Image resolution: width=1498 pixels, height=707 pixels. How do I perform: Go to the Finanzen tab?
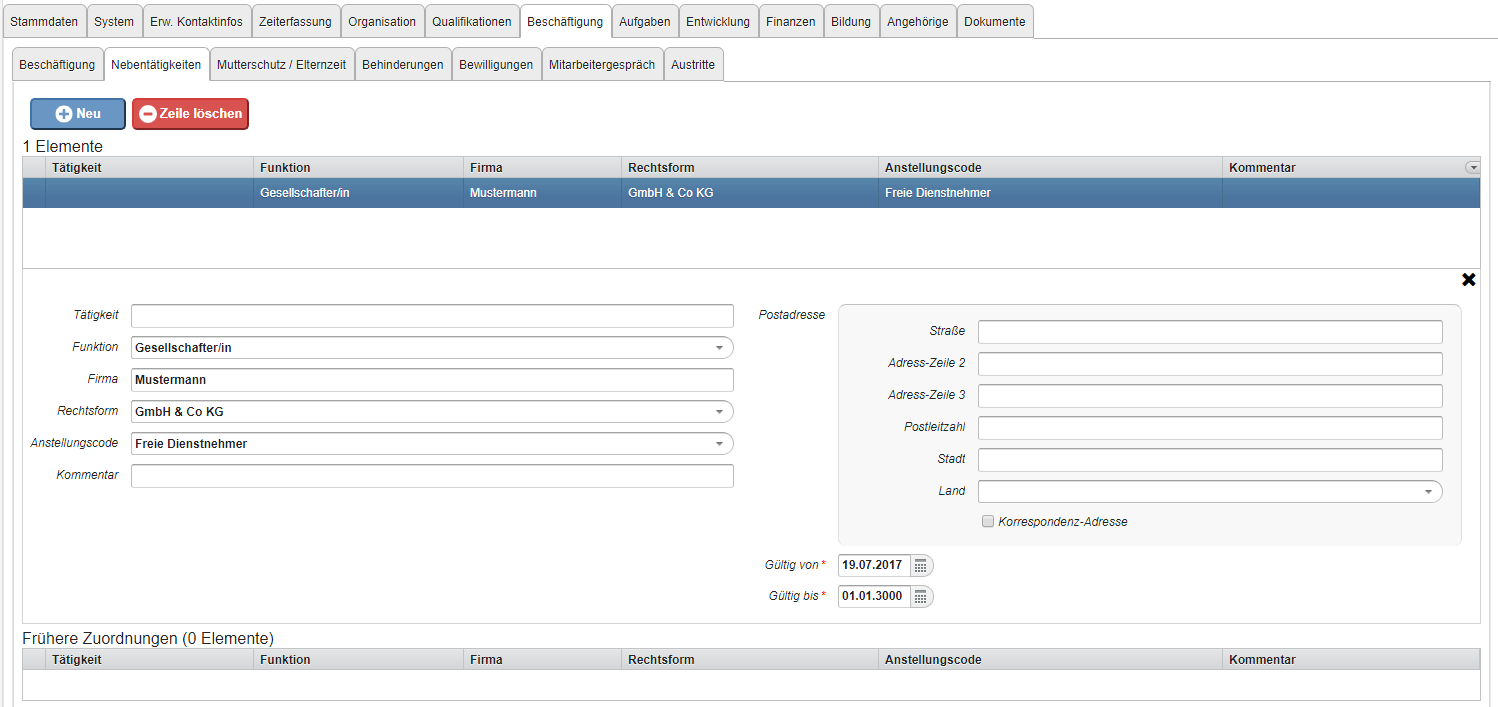point(790,21)
